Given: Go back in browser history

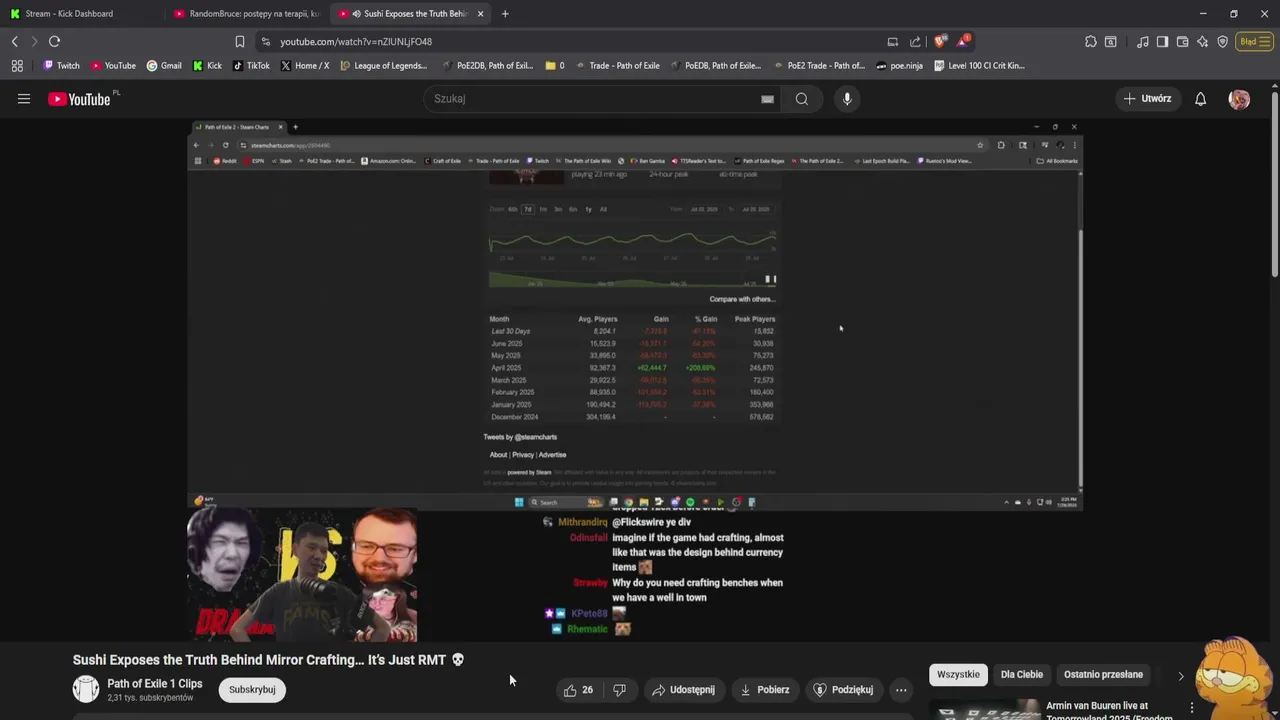Looking at the screenshot, I should [14, 42].
